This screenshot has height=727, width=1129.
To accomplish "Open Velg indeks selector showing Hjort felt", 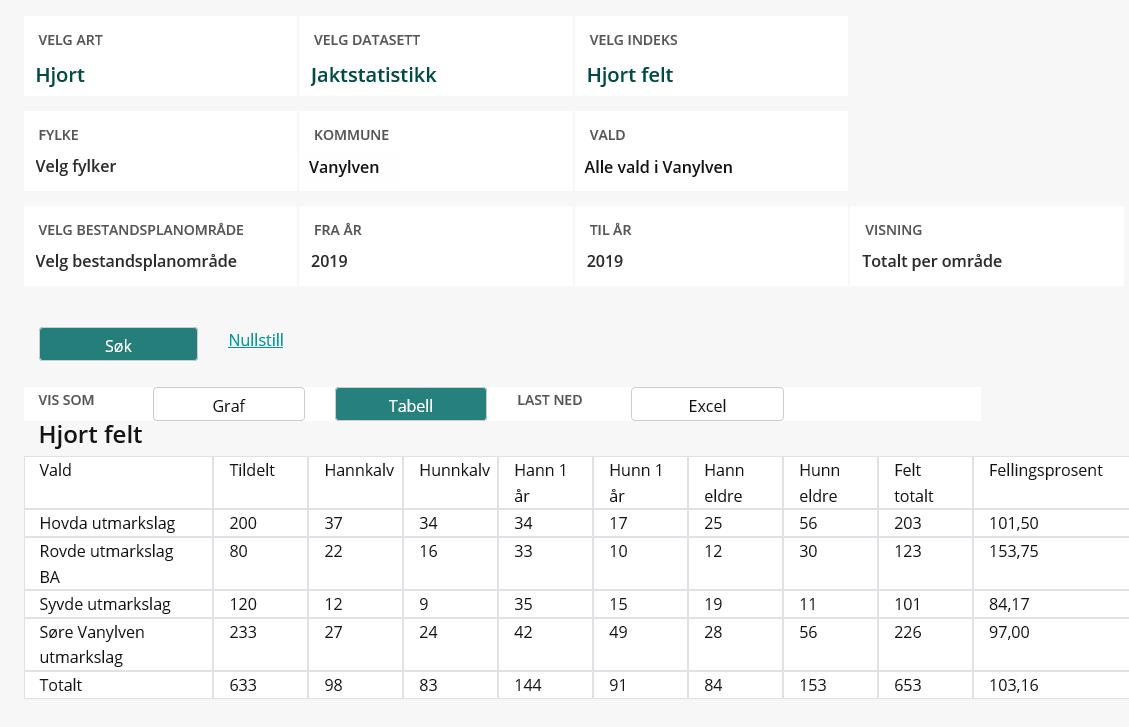I will click(x=711, y=56).
